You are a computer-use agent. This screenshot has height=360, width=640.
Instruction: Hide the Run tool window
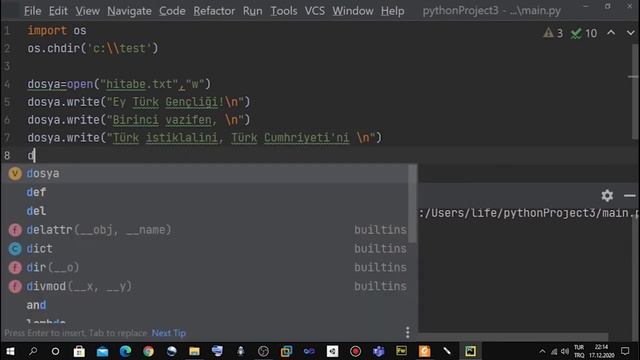[630, 196]
